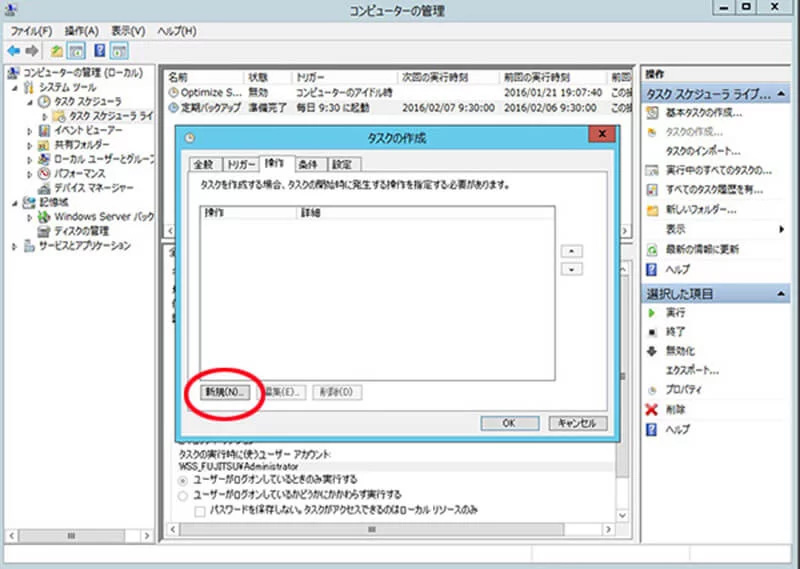Click 最新の情報に更新 refresh icon
The width and height of the screenshot is (800, 569).
tap(652, 248)
